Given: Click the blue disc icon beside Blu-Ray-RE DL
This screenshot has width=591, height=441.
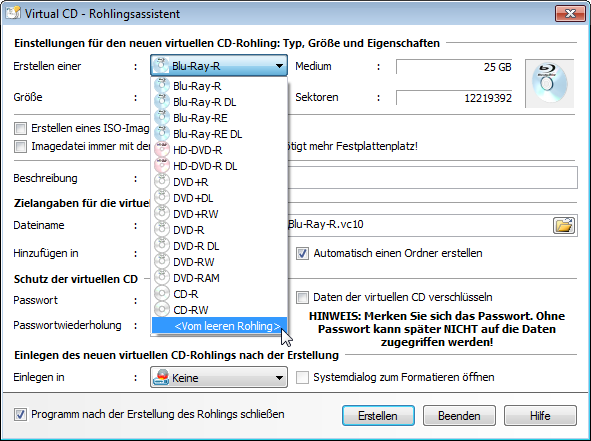Looking at the screenshot, I should [x=162, y=134].
